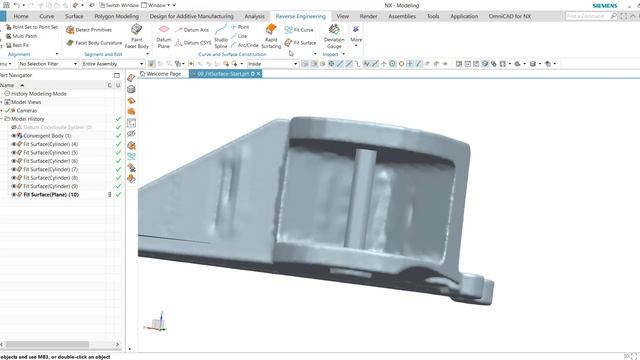This screenshot has width=640, height=360.
Task: Click Switch Window in title bar
Action: [x=119, y=5]
